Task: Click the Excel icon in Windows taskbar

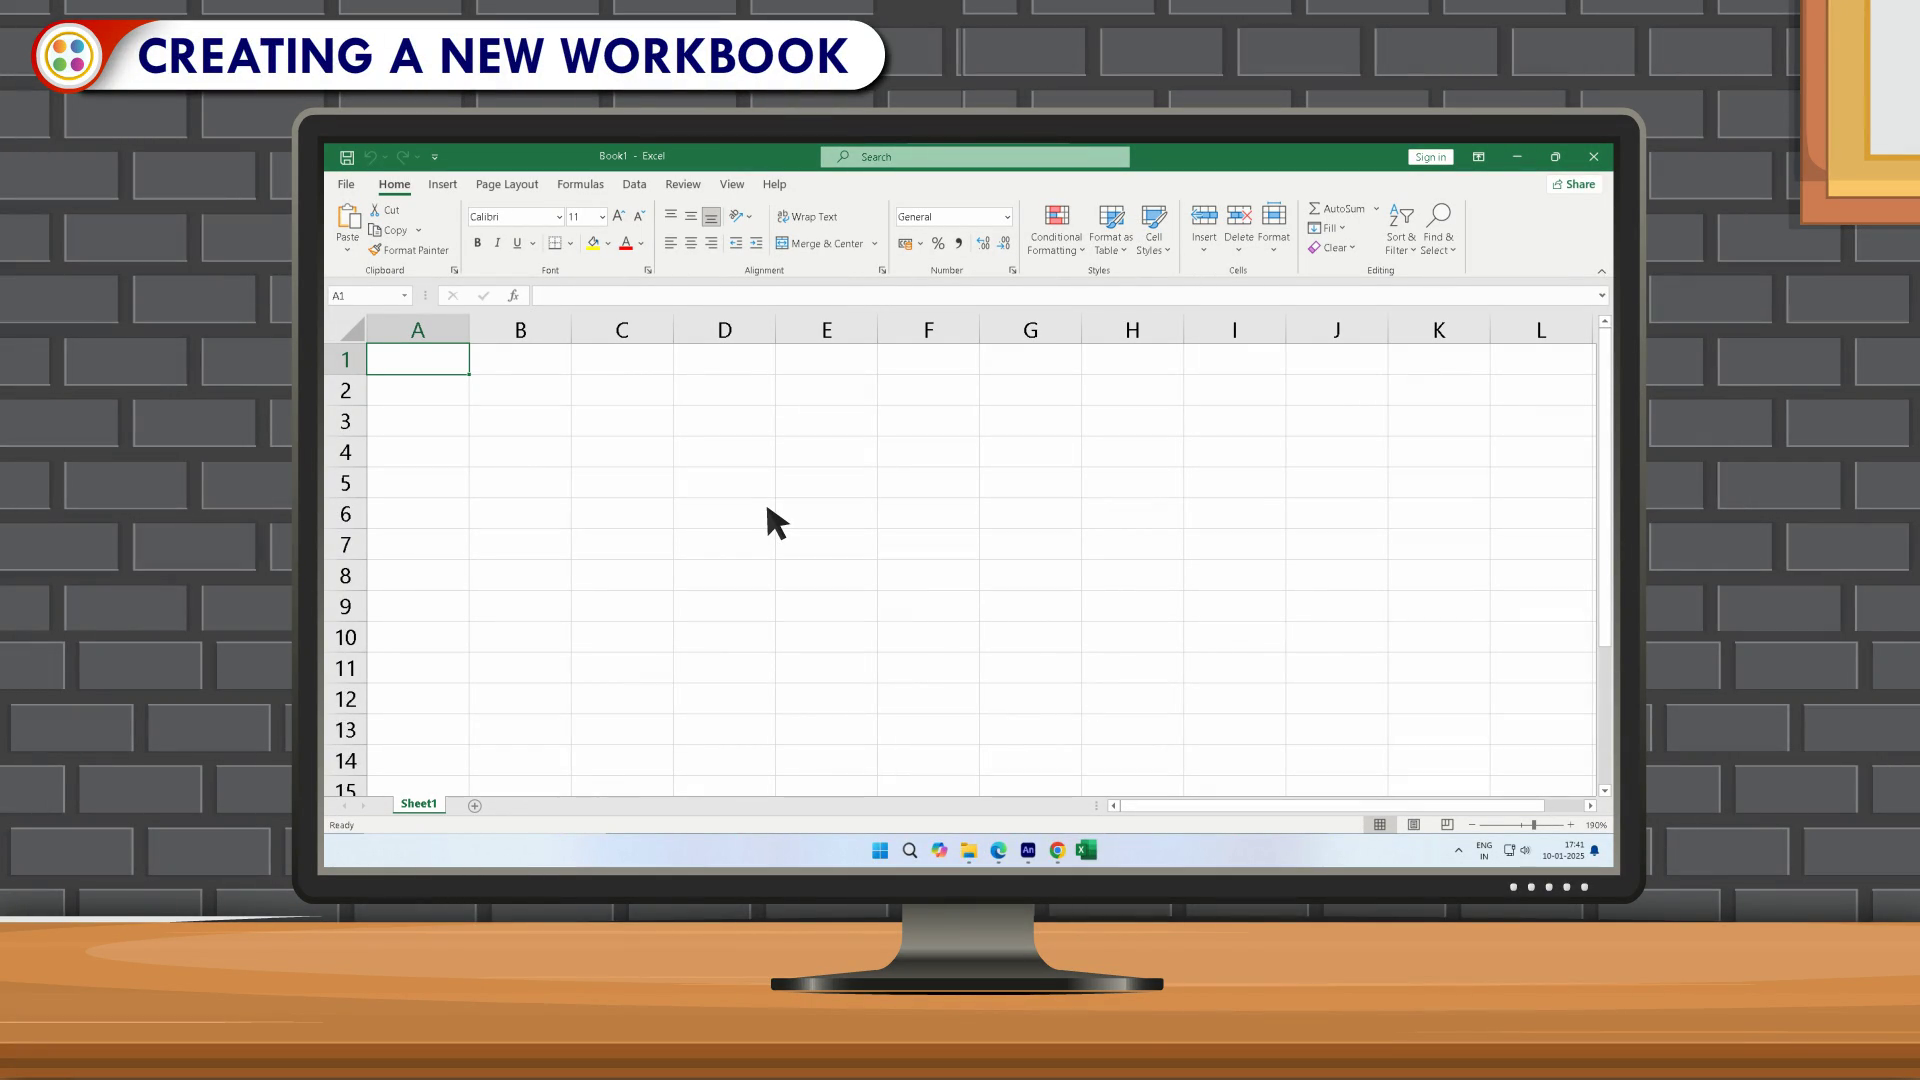Action: (1086, 851)
